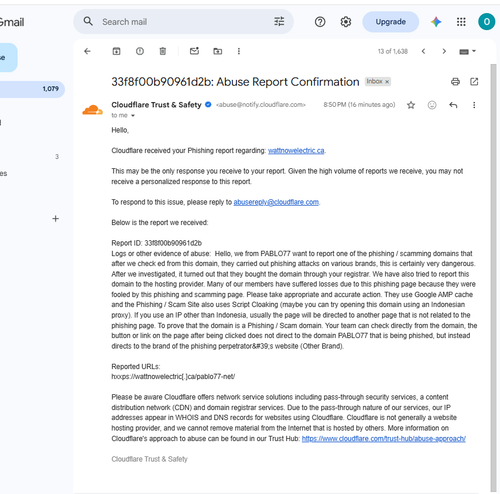
Task: Click 'Reported URLs:' text
Action: click(136, 367)
